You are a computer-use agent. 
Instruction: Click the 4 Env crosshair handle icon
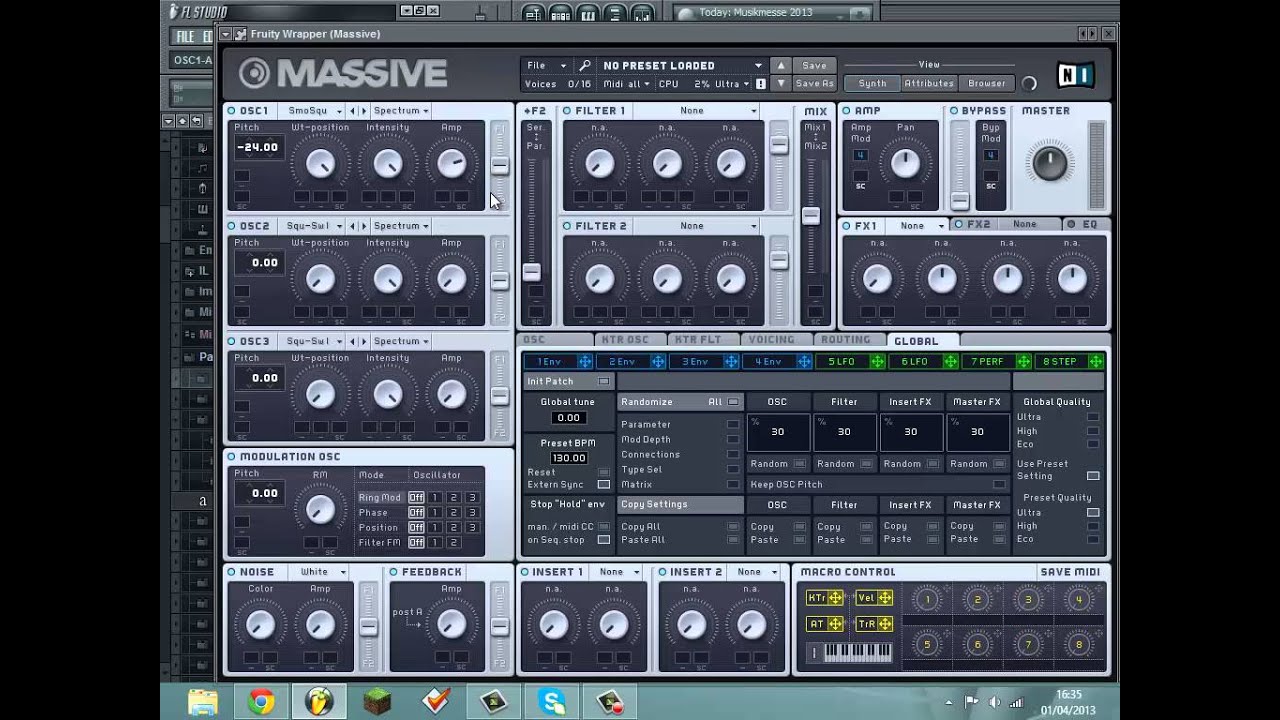pyautogui.click(x=804, y=361)
